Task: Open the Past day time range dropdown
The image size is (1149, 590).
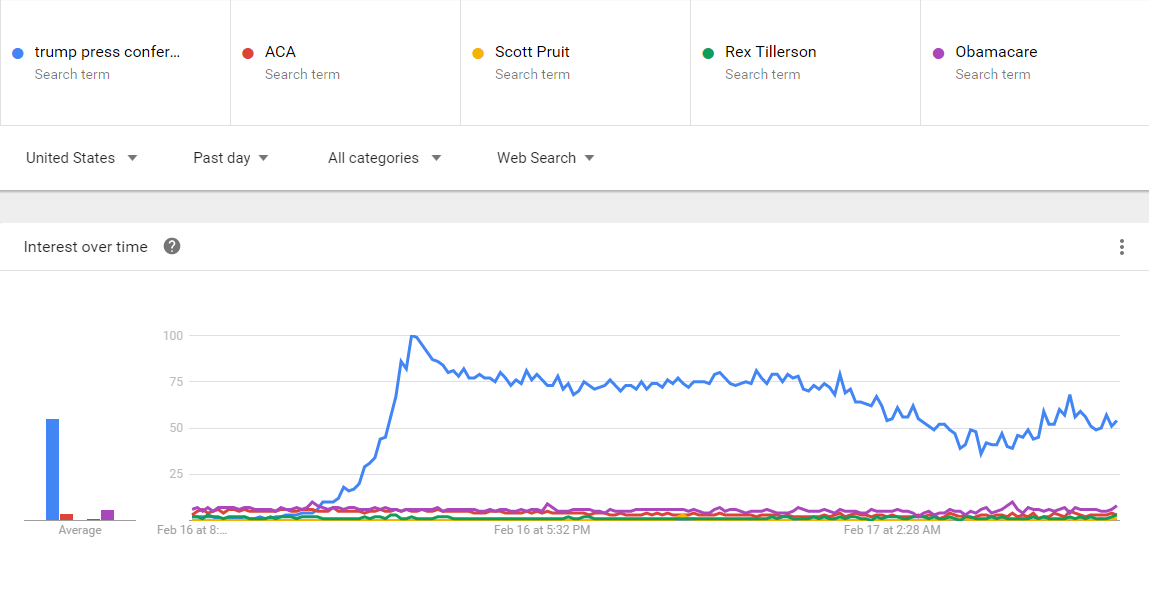Action: (x=230, y=158)
